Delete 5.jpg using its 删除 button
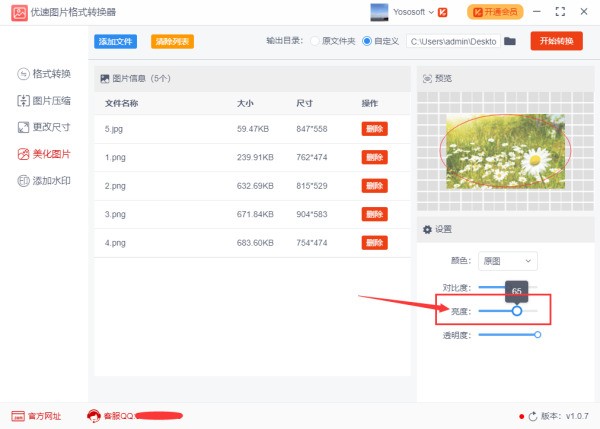600x429 pixels. [374, 129]
